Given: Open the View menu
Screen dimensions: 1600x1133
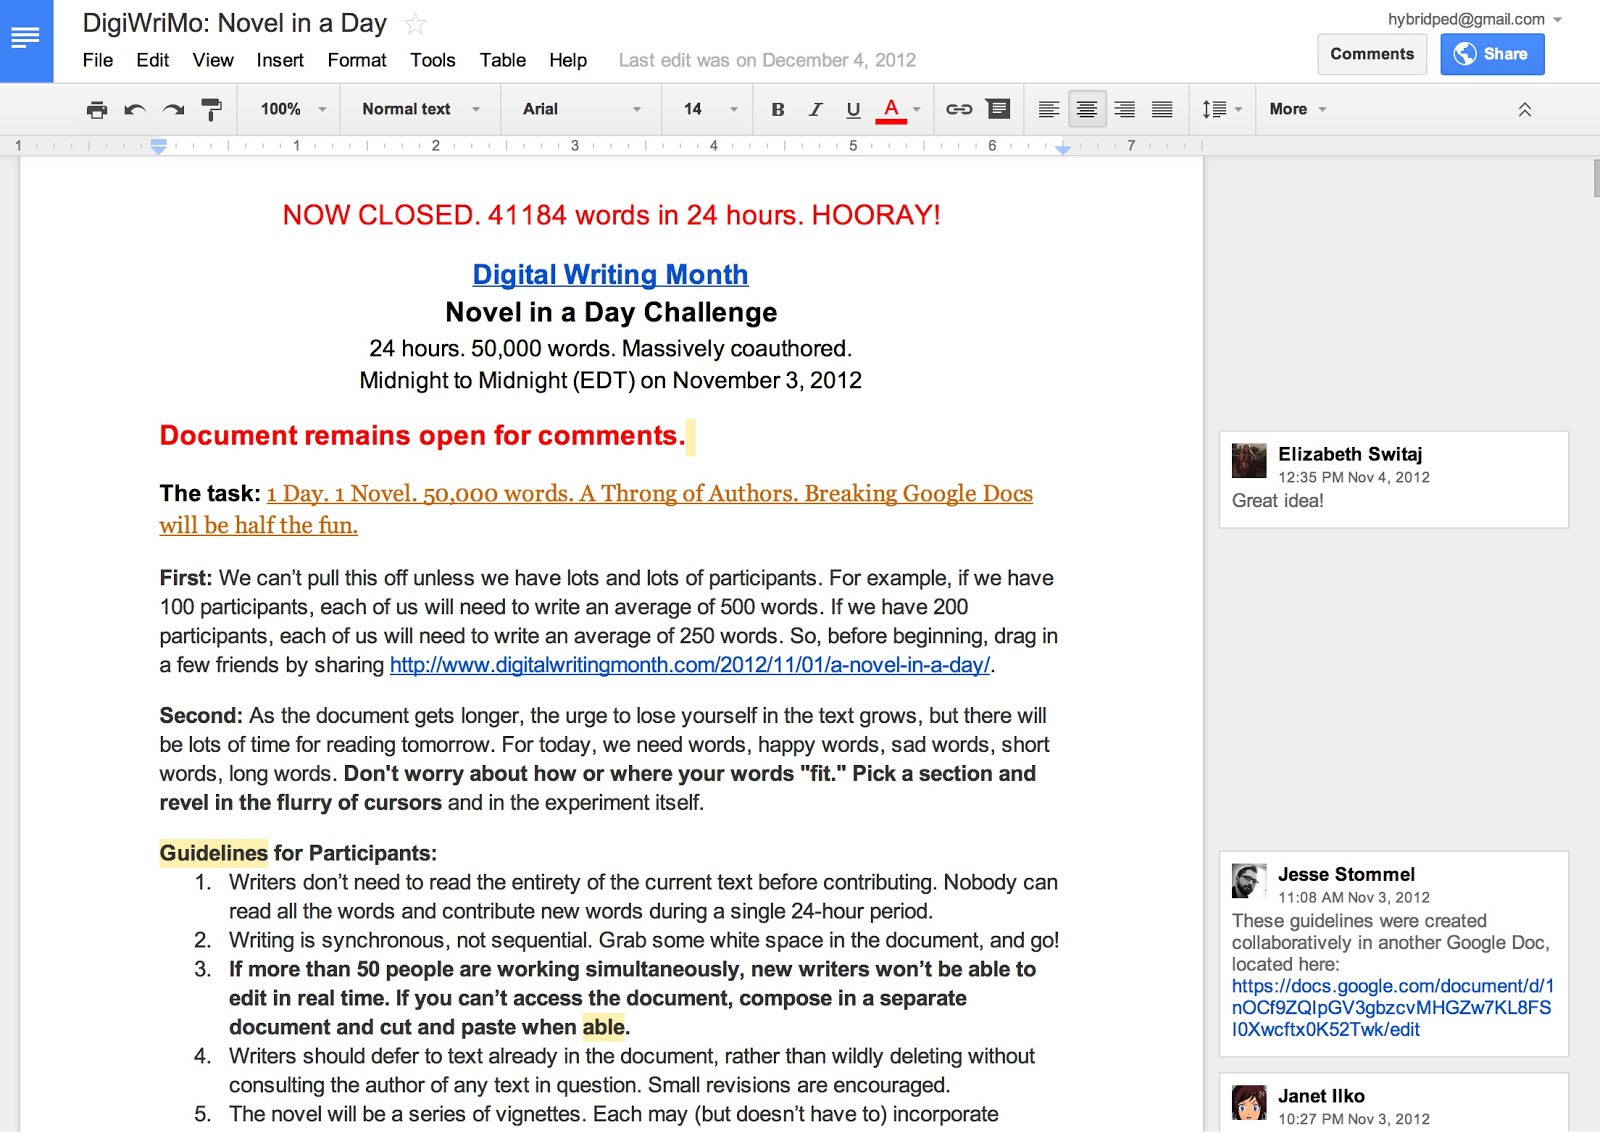Looking at the screenshot, I should 213,60.
